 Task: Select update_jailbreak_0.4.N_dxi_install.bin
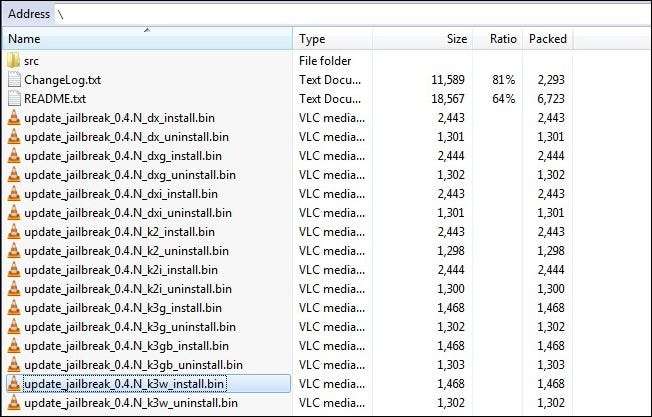tap(121, 194)
